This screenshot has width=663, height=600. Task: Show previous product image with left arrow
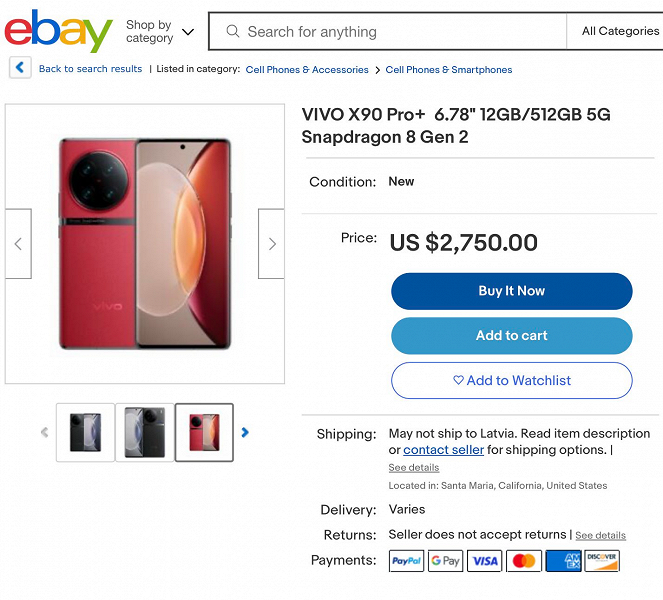point(18,244)
